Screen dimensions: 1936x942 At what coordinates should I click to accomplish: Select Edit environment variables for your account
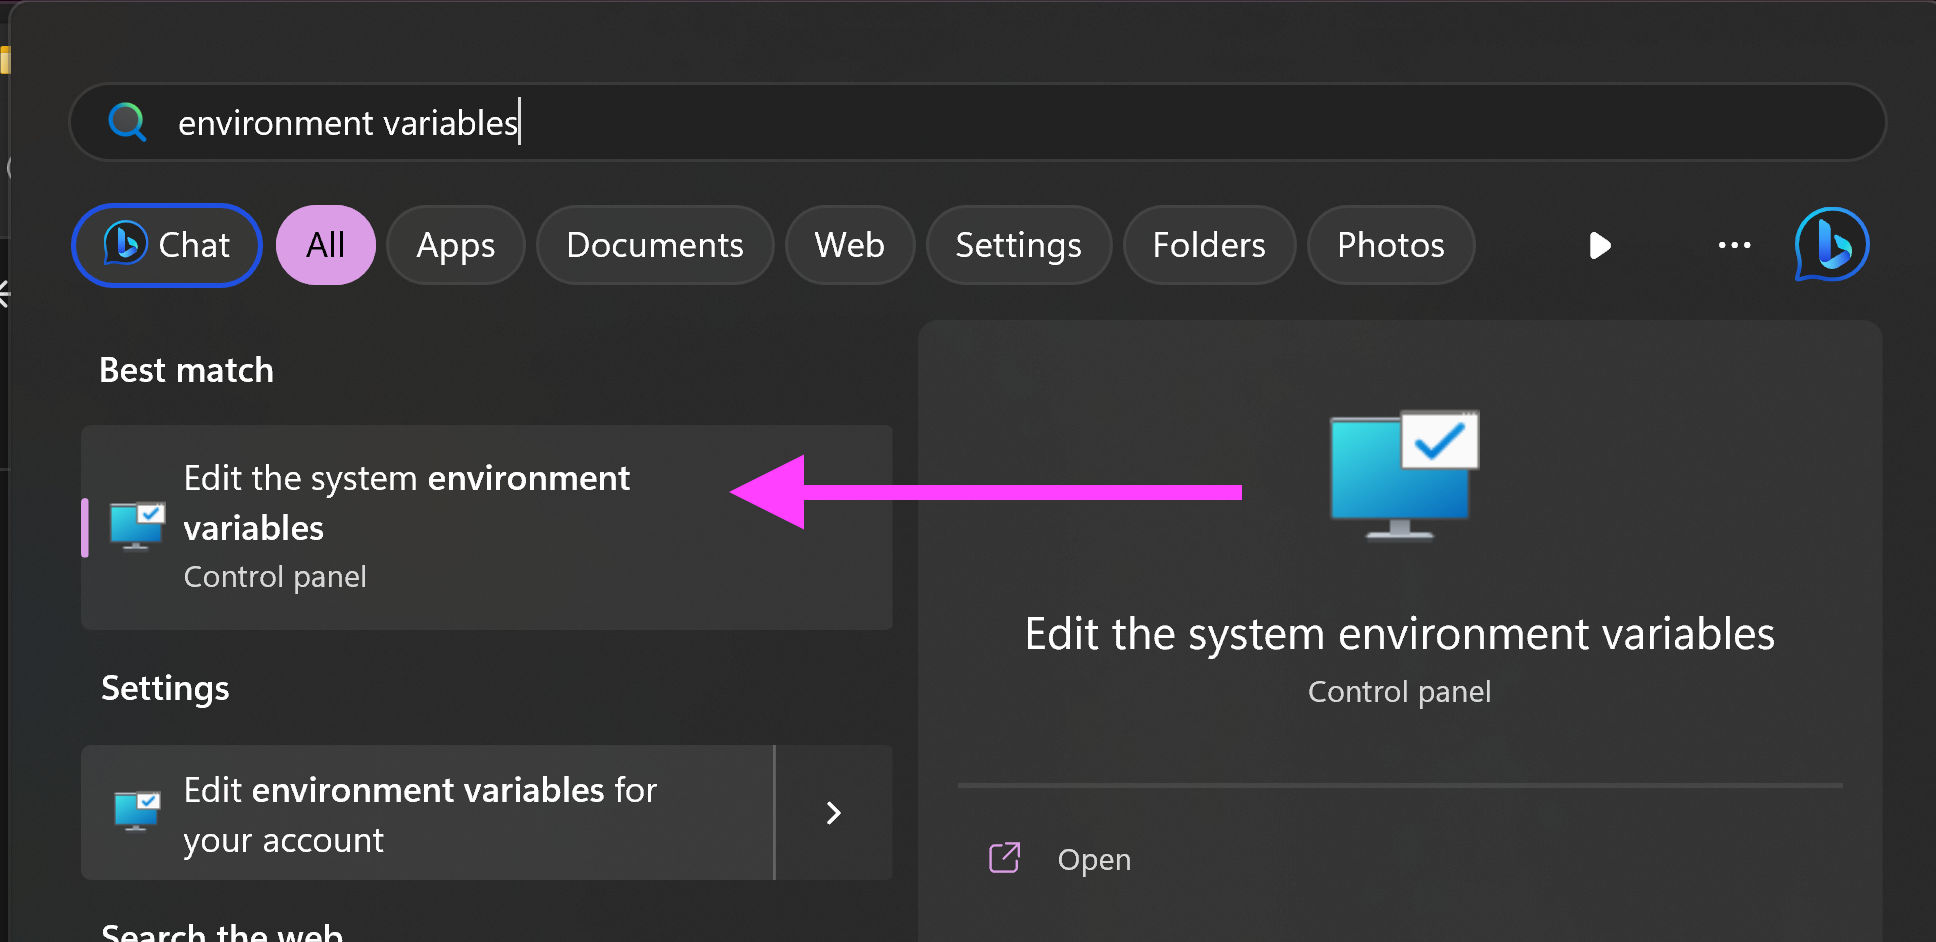click(x=420, y=813)
